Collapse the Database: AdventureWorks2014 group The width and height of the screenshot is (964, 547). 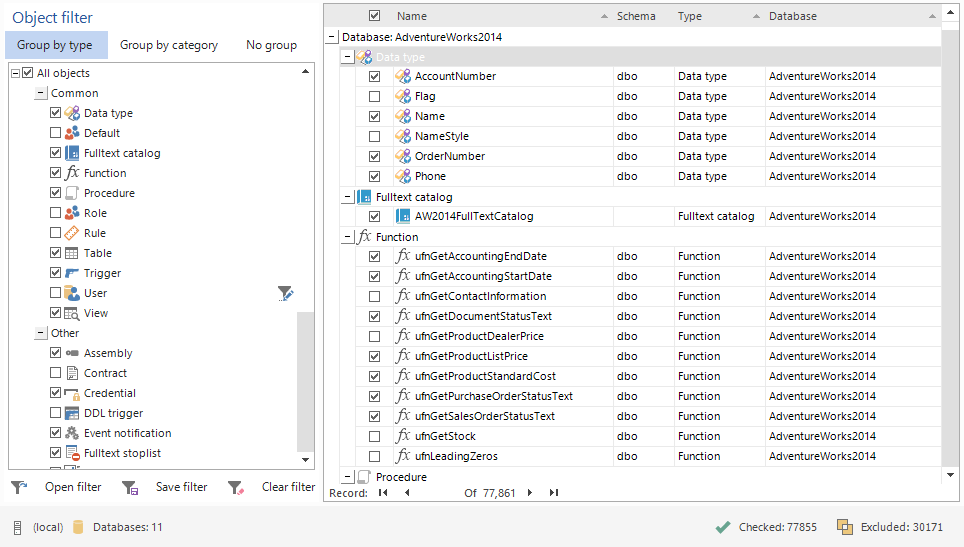[331, 37]
